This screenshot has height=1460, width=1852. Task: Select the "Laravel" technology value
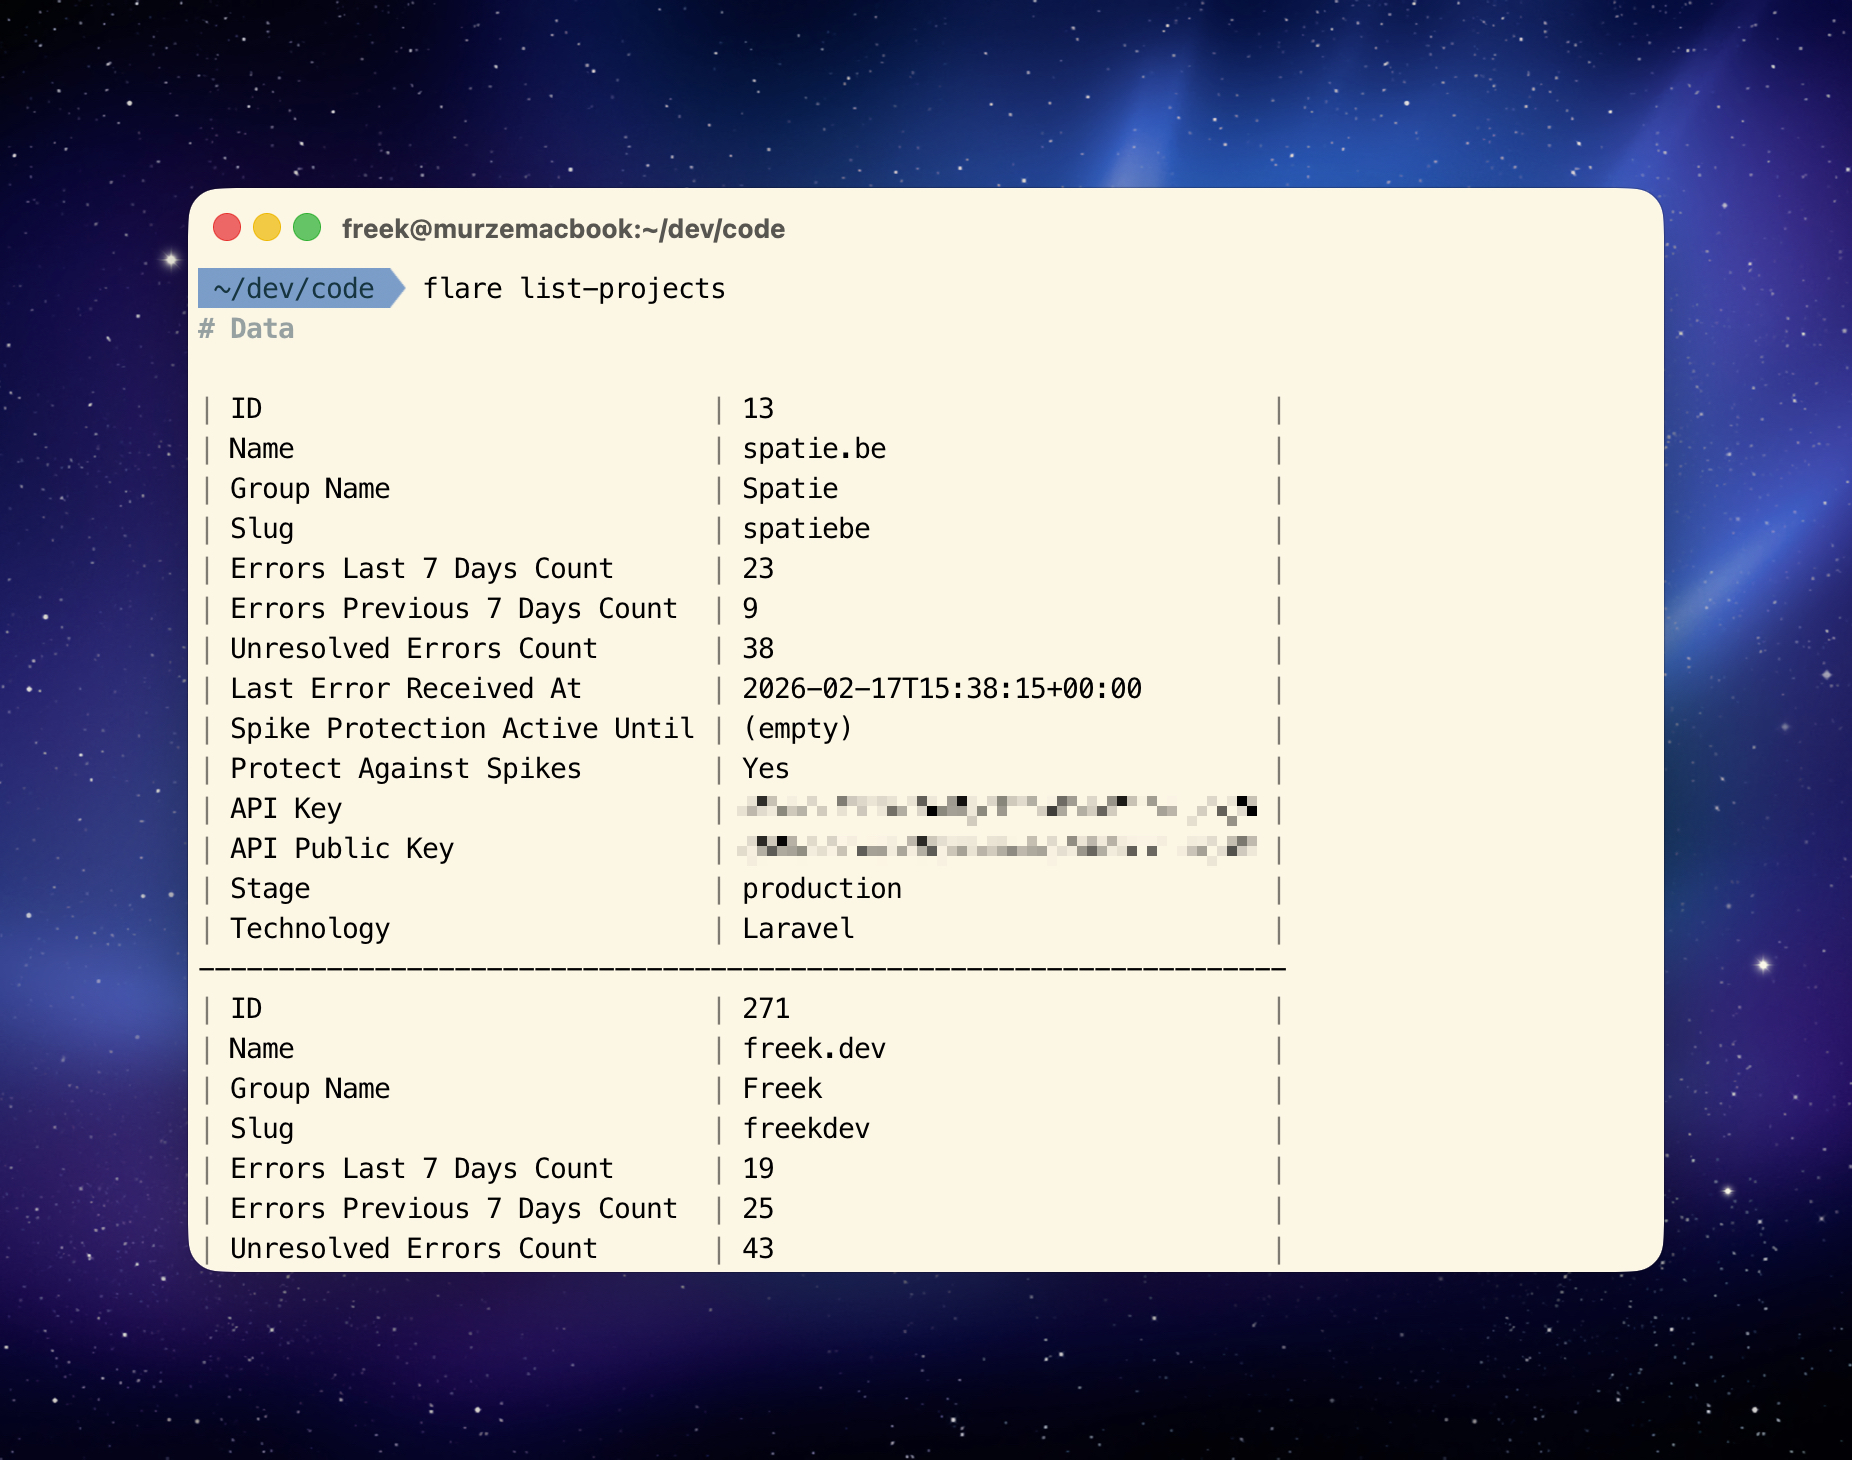[798, 929]
